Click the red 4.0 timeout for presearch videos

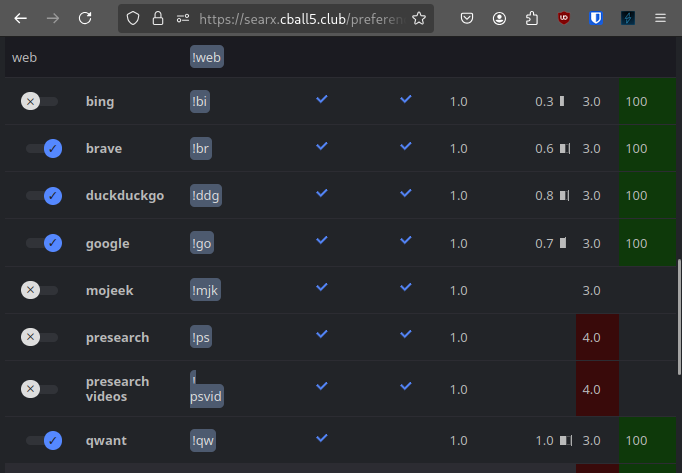point(597,389)
